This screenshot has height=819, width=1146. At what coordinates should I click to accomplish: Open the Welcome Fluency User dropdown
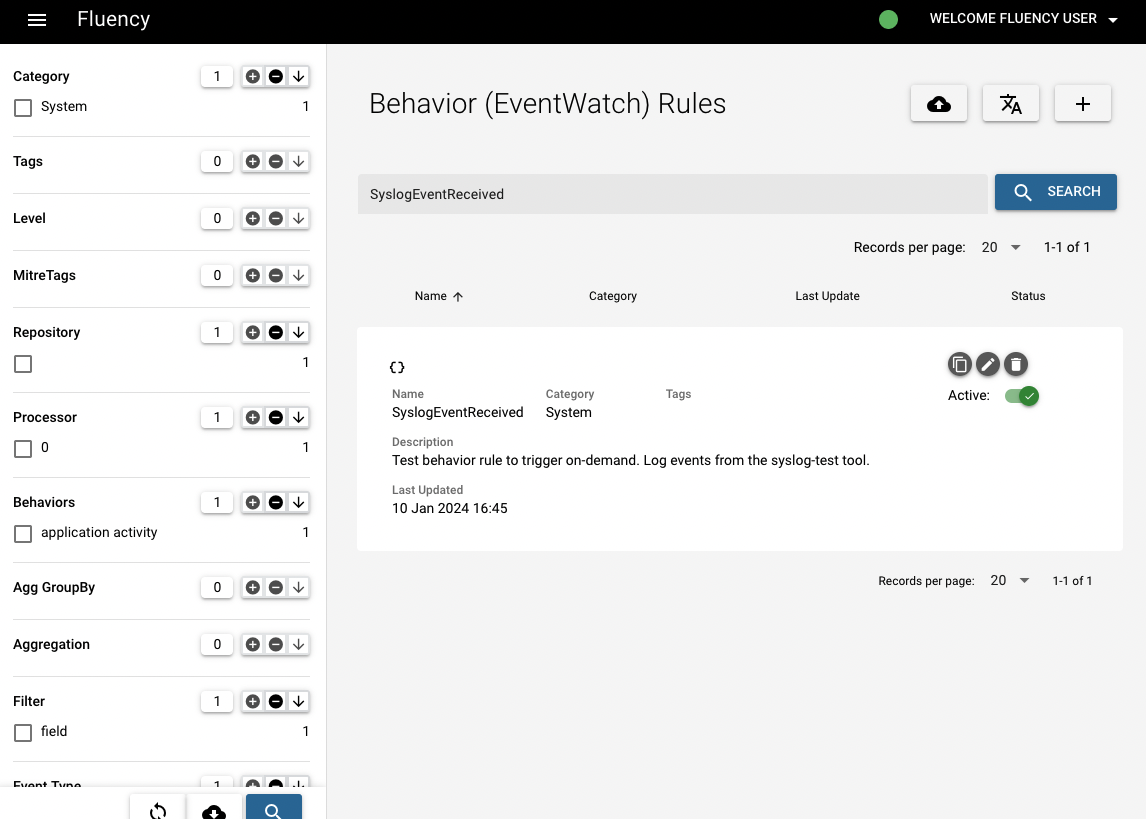tap(1023, 19)
